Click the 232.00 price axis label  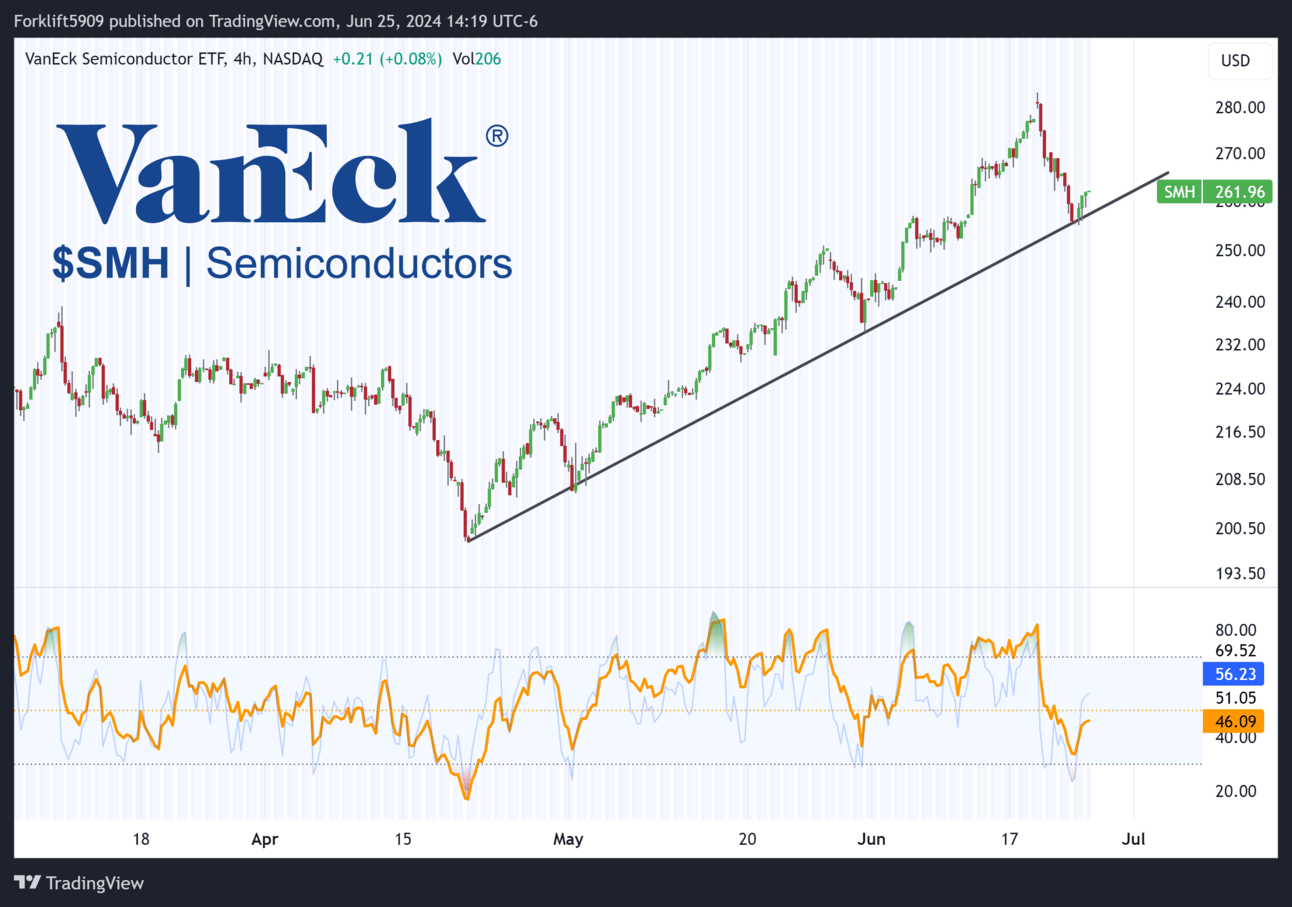pos(1239,344)
